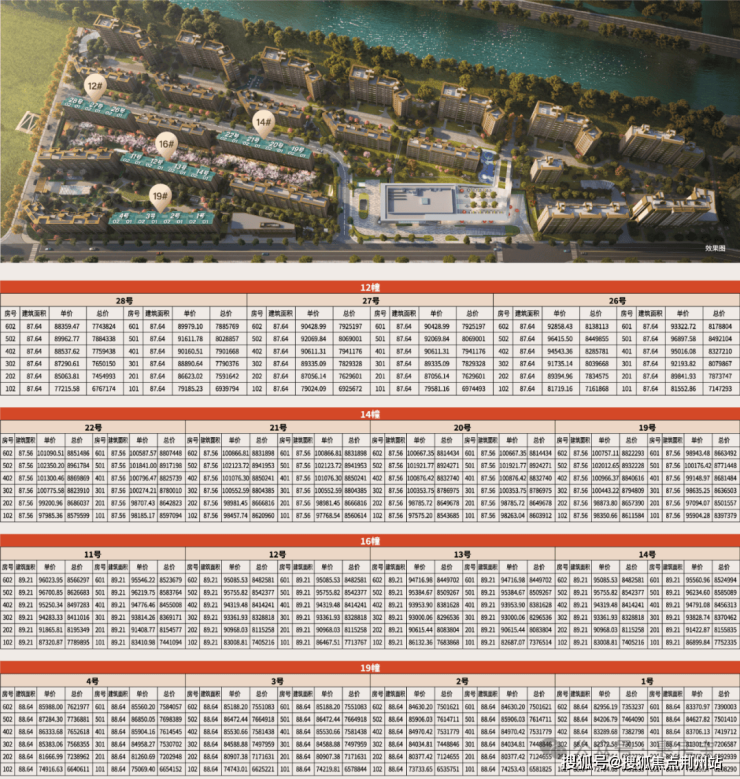Image resolution: width=740 pixels, height=779 pixels.
Task: Select the 16幢 red section header
Action: coord(369,539)
